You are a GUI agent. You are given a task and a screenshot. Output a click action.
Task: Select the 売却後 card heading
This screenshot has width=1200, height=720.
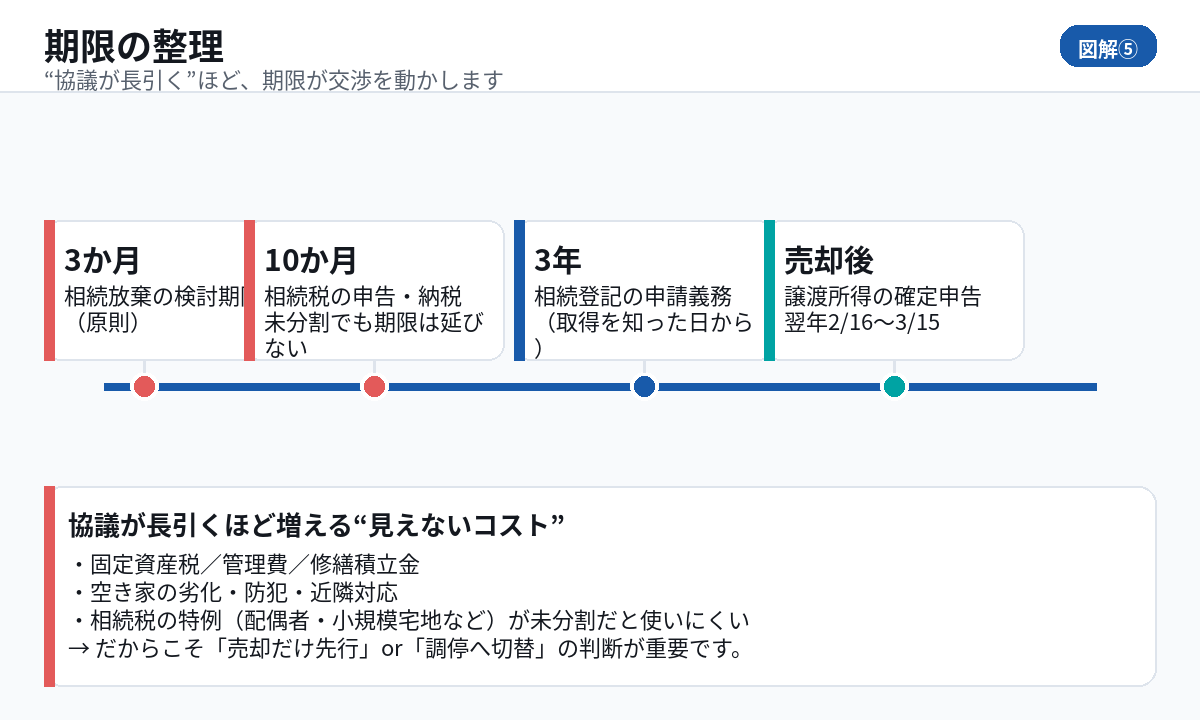click(829, 261)
